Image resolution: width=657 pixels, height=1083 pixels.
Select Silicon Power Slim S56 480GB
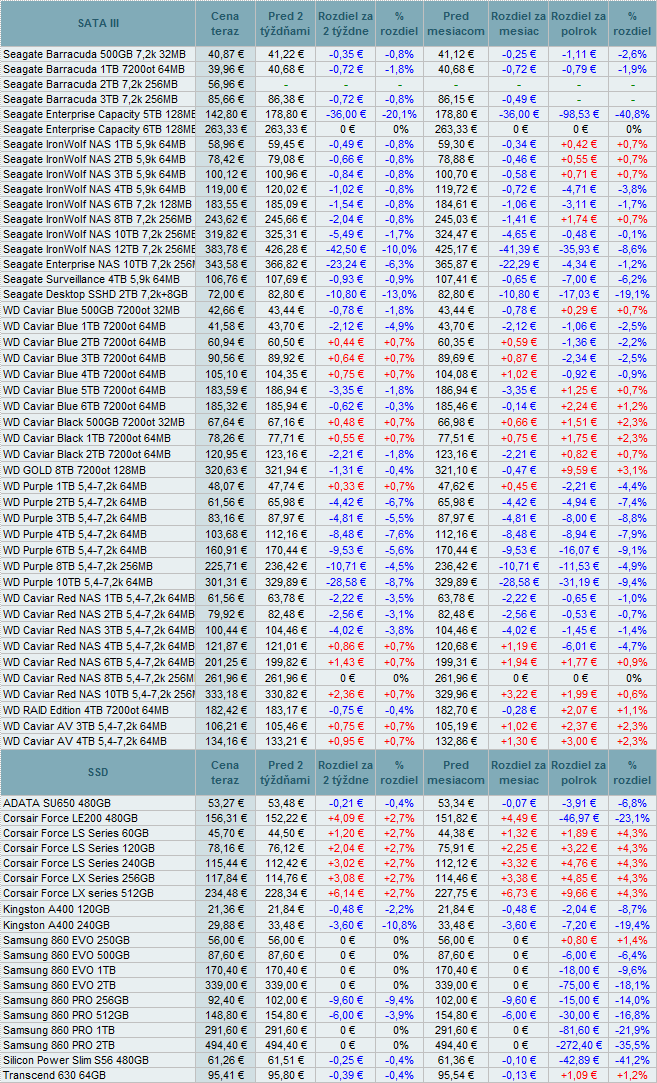click(76, 1060)
